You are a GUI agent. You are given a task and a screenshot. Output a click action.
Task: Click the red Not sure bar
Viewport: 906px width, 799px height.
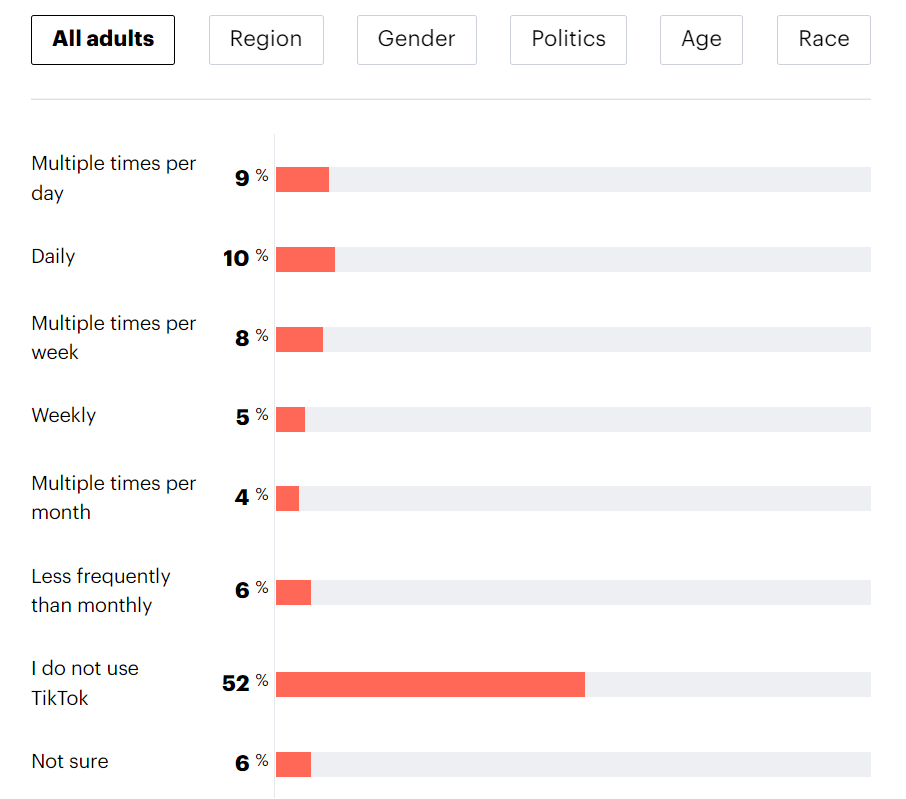pyautogui.click(x=293, y=764)
